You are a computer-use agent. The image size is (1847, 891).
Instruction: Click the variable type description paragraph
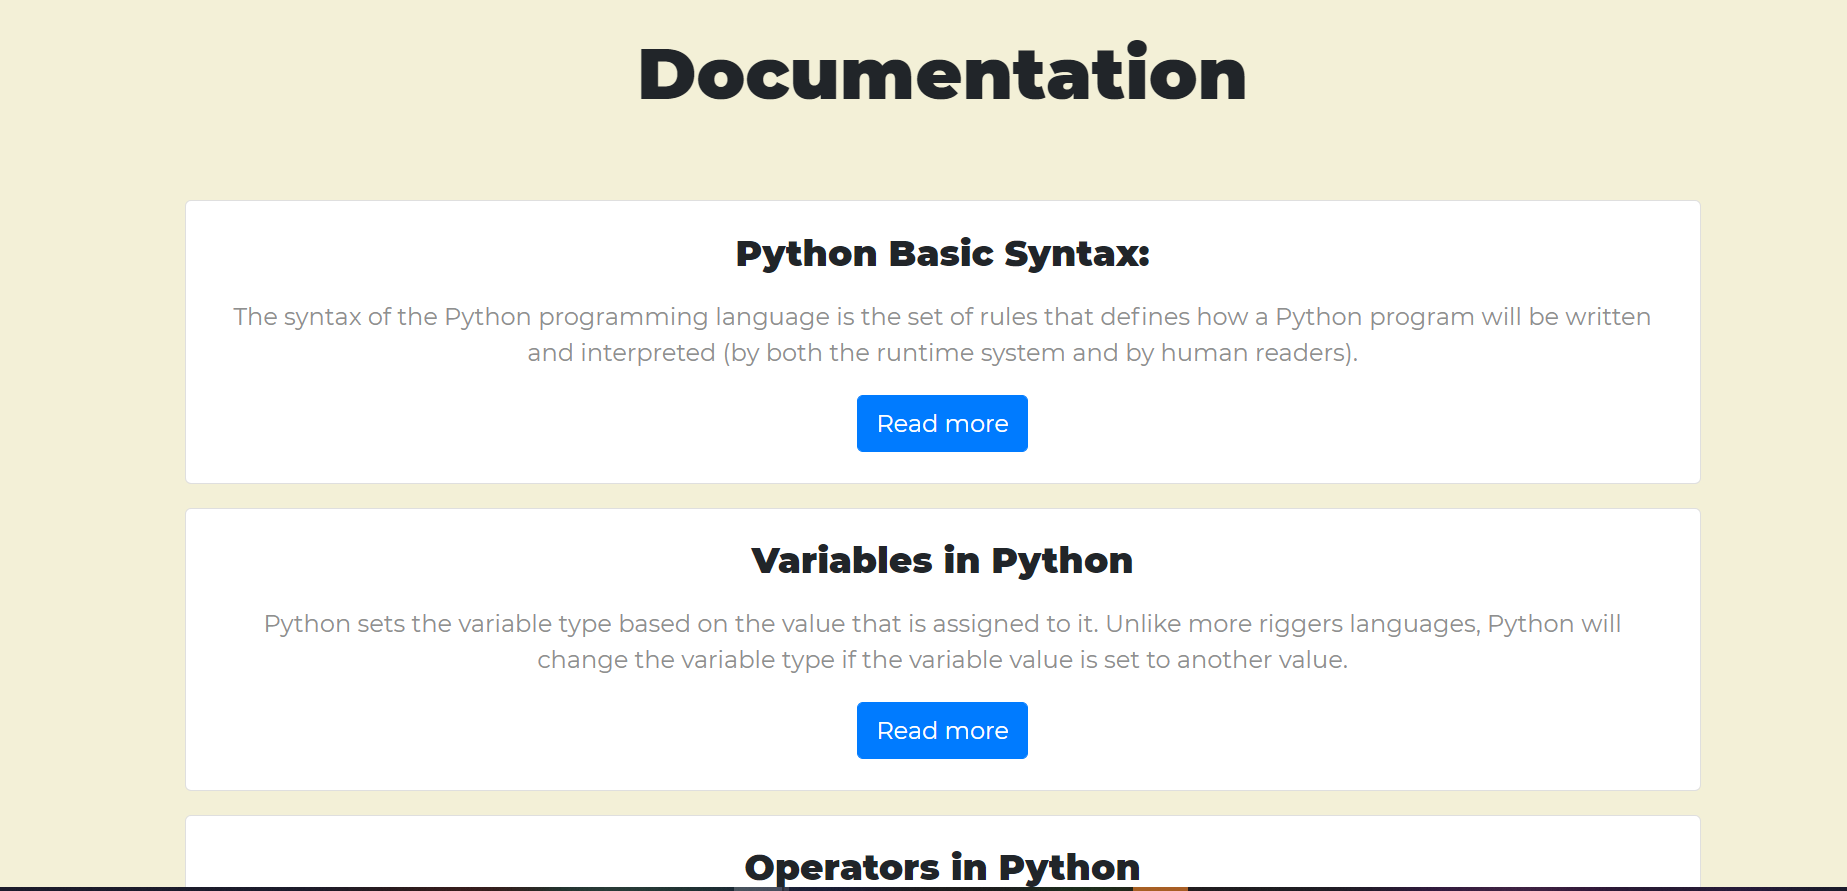click(942, 642)
